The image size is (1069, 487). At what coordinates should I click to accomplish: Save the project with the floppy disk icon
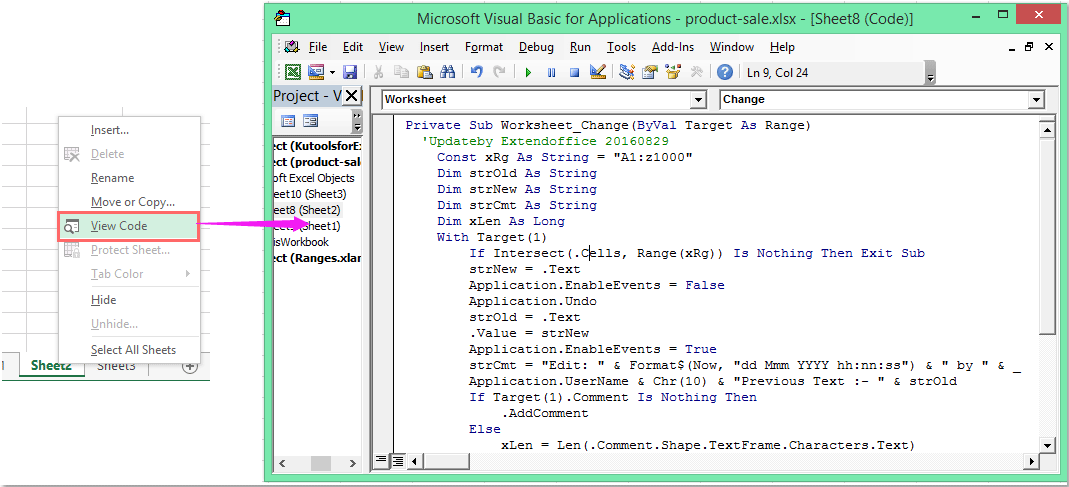(350, 72)
